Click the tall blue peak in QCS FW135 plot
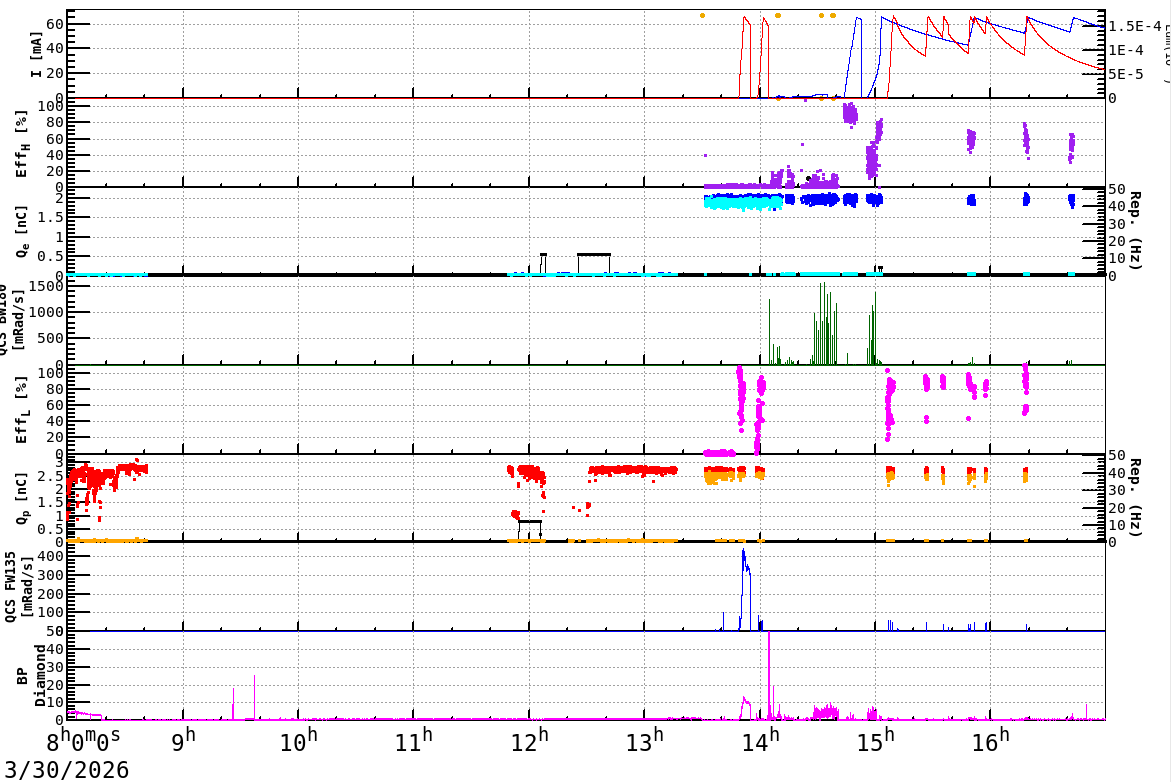Screen dimensions: 1172x782 (x=745, y=589)
